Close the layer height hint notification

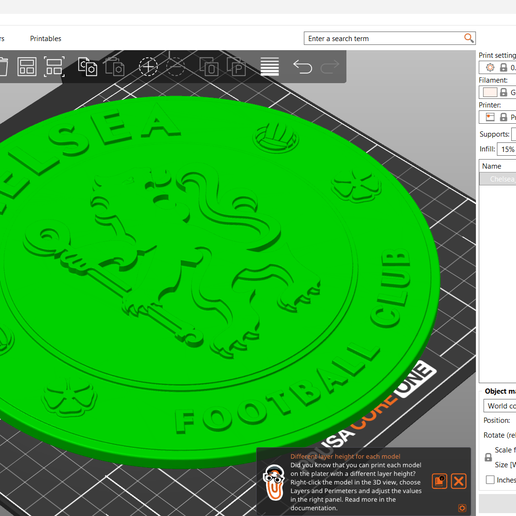(459, 481)
